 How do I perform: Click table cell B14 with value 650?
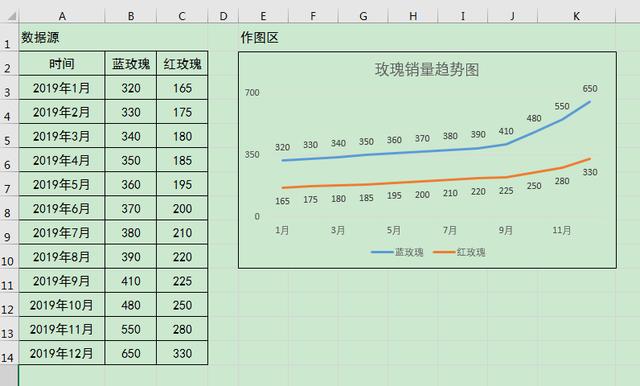tap(131, 353)
